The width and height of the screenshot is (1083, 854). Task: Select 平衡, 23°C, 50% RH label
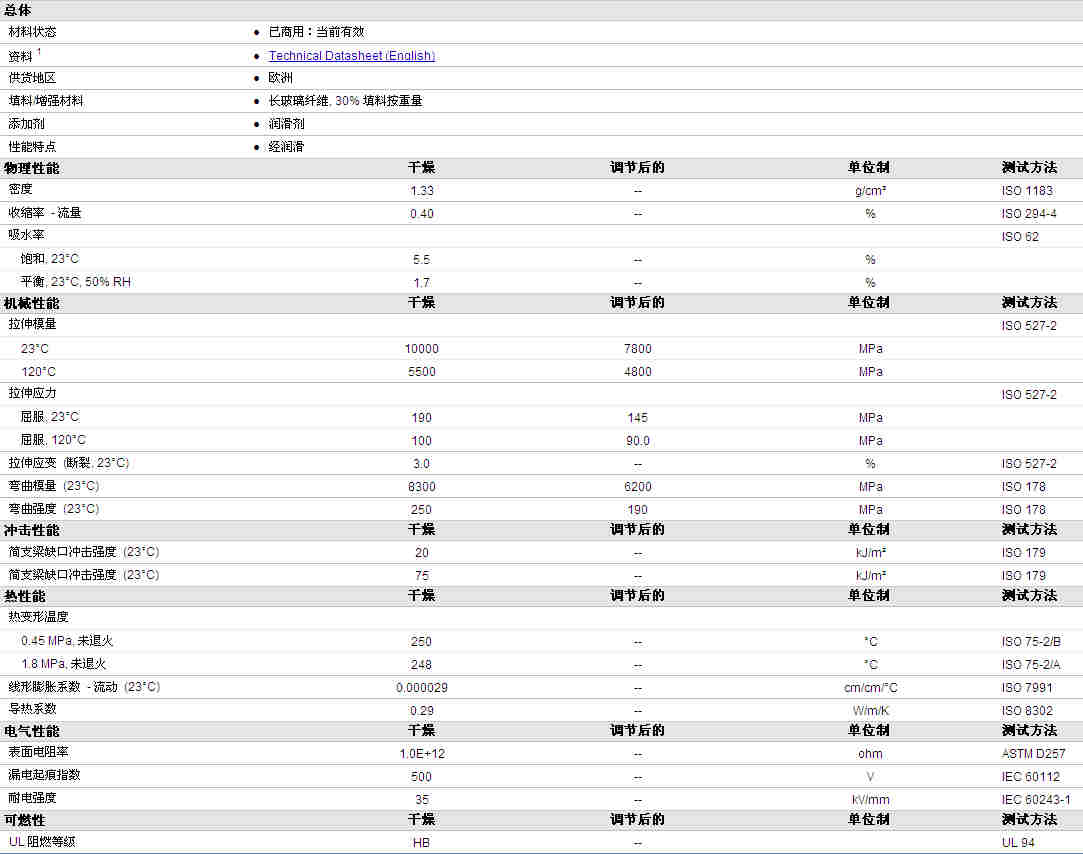pos(76,281)
